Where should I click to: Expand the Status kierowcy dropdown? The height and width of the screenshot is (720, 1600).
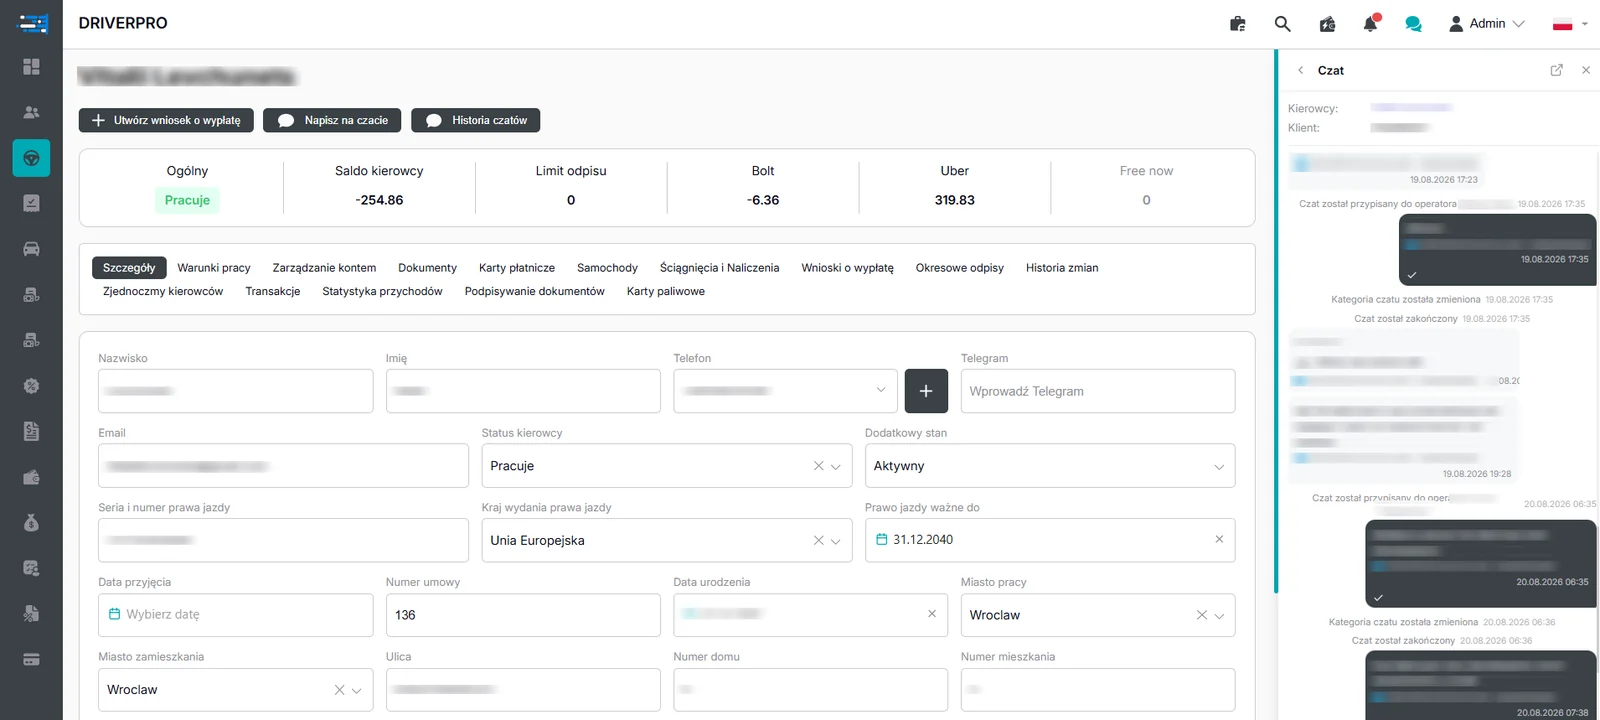pyautogui.click(x=836, y=466)
